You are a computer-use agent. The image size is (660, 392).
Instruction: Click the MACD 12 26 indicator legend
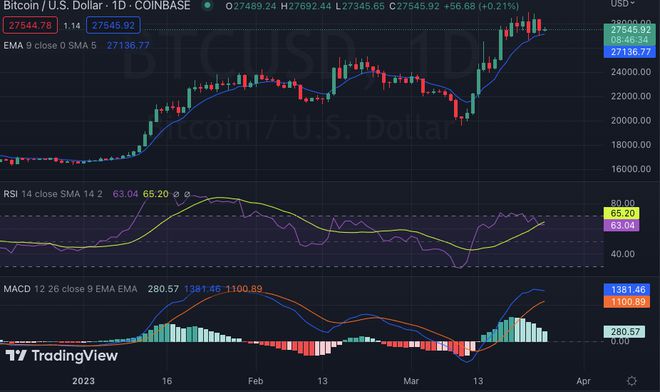pos(70,289)
